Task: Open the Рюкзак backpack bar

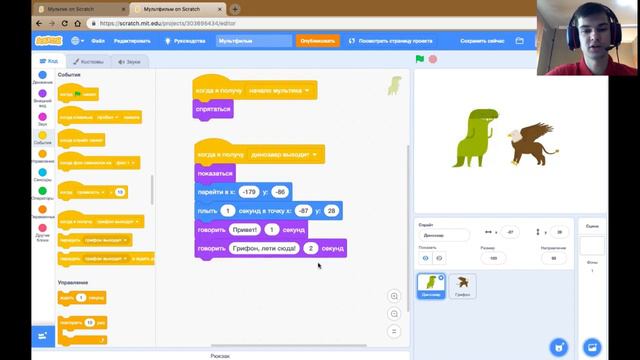Action: 220,356
